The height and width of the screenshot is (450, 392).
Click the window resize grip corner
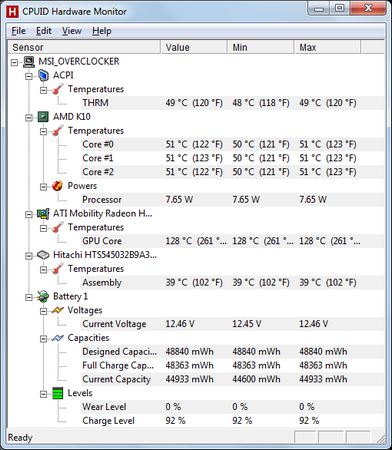(x=381, y=439)
